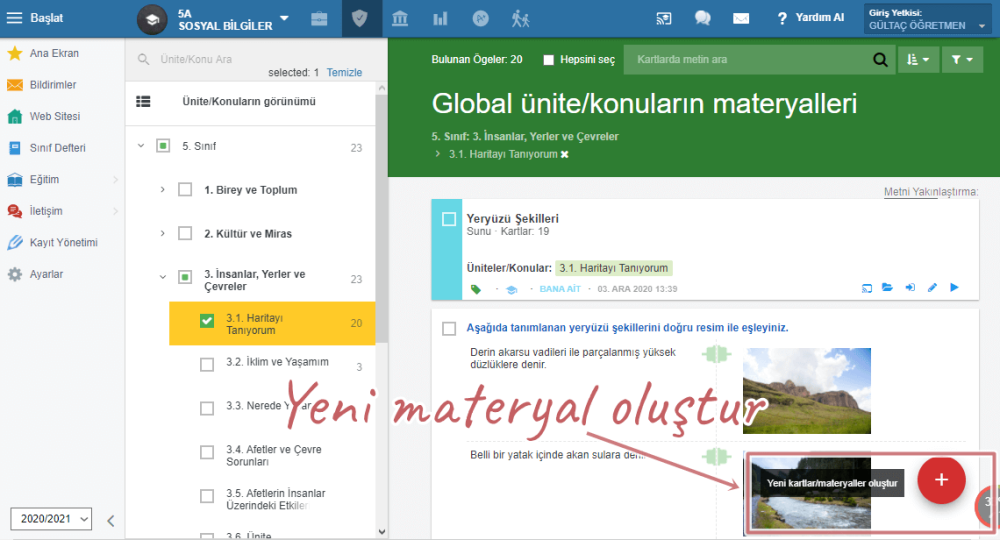Click the A+ grades circle icon
This screenshot has width=1000, height=540.
481,19
